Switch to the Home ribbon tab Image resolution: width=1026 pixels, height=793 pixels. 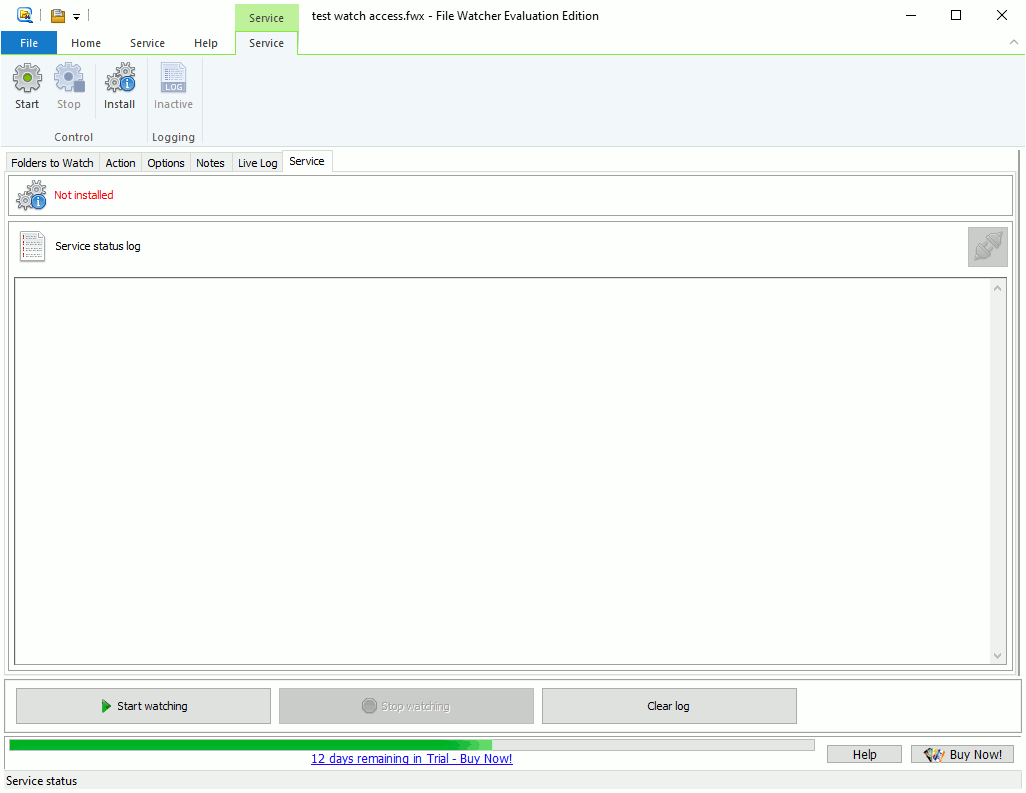pyautogui.click(x=86, y=43)
